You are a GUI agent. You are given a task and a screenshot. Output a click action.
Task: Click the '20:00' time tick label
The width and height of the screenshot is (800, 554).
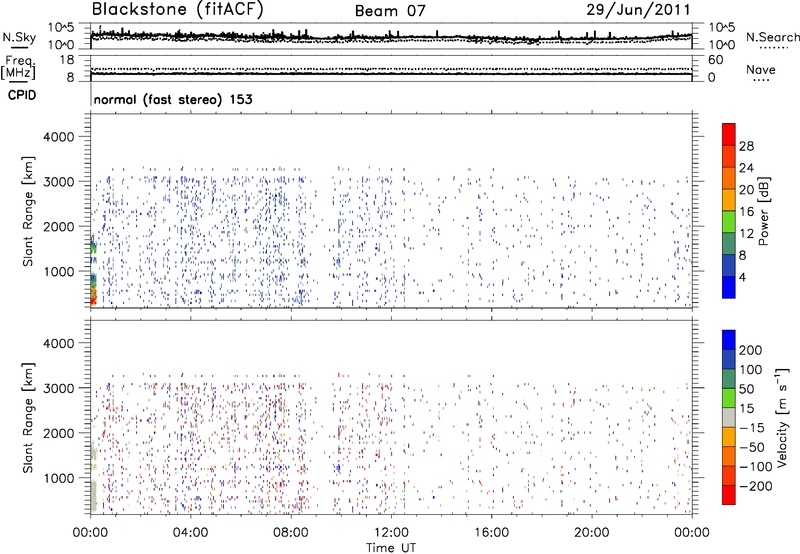click(x=592, y=533)
